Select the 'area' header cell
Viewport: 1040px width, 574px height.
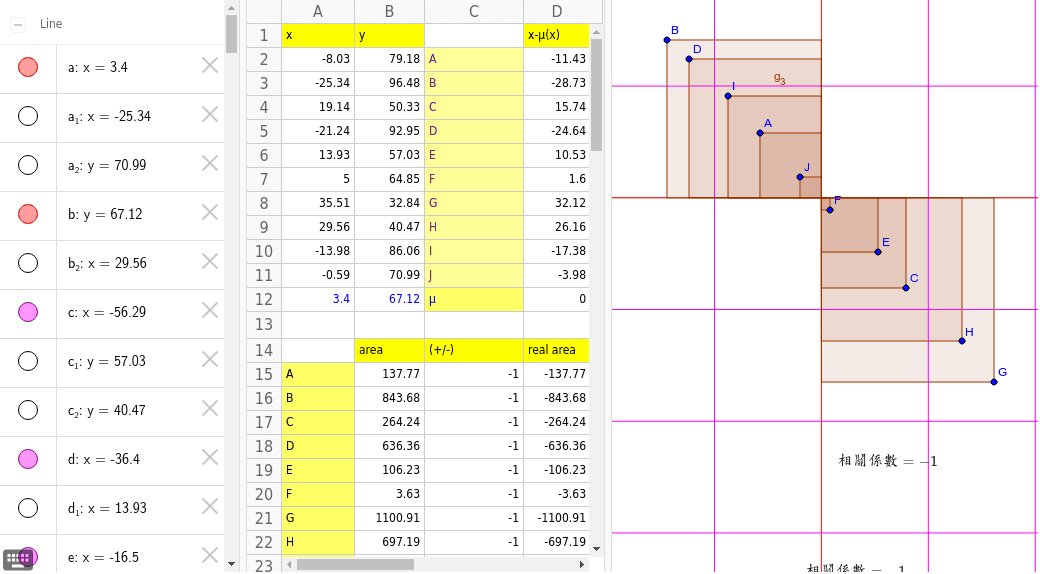point(389,350)
